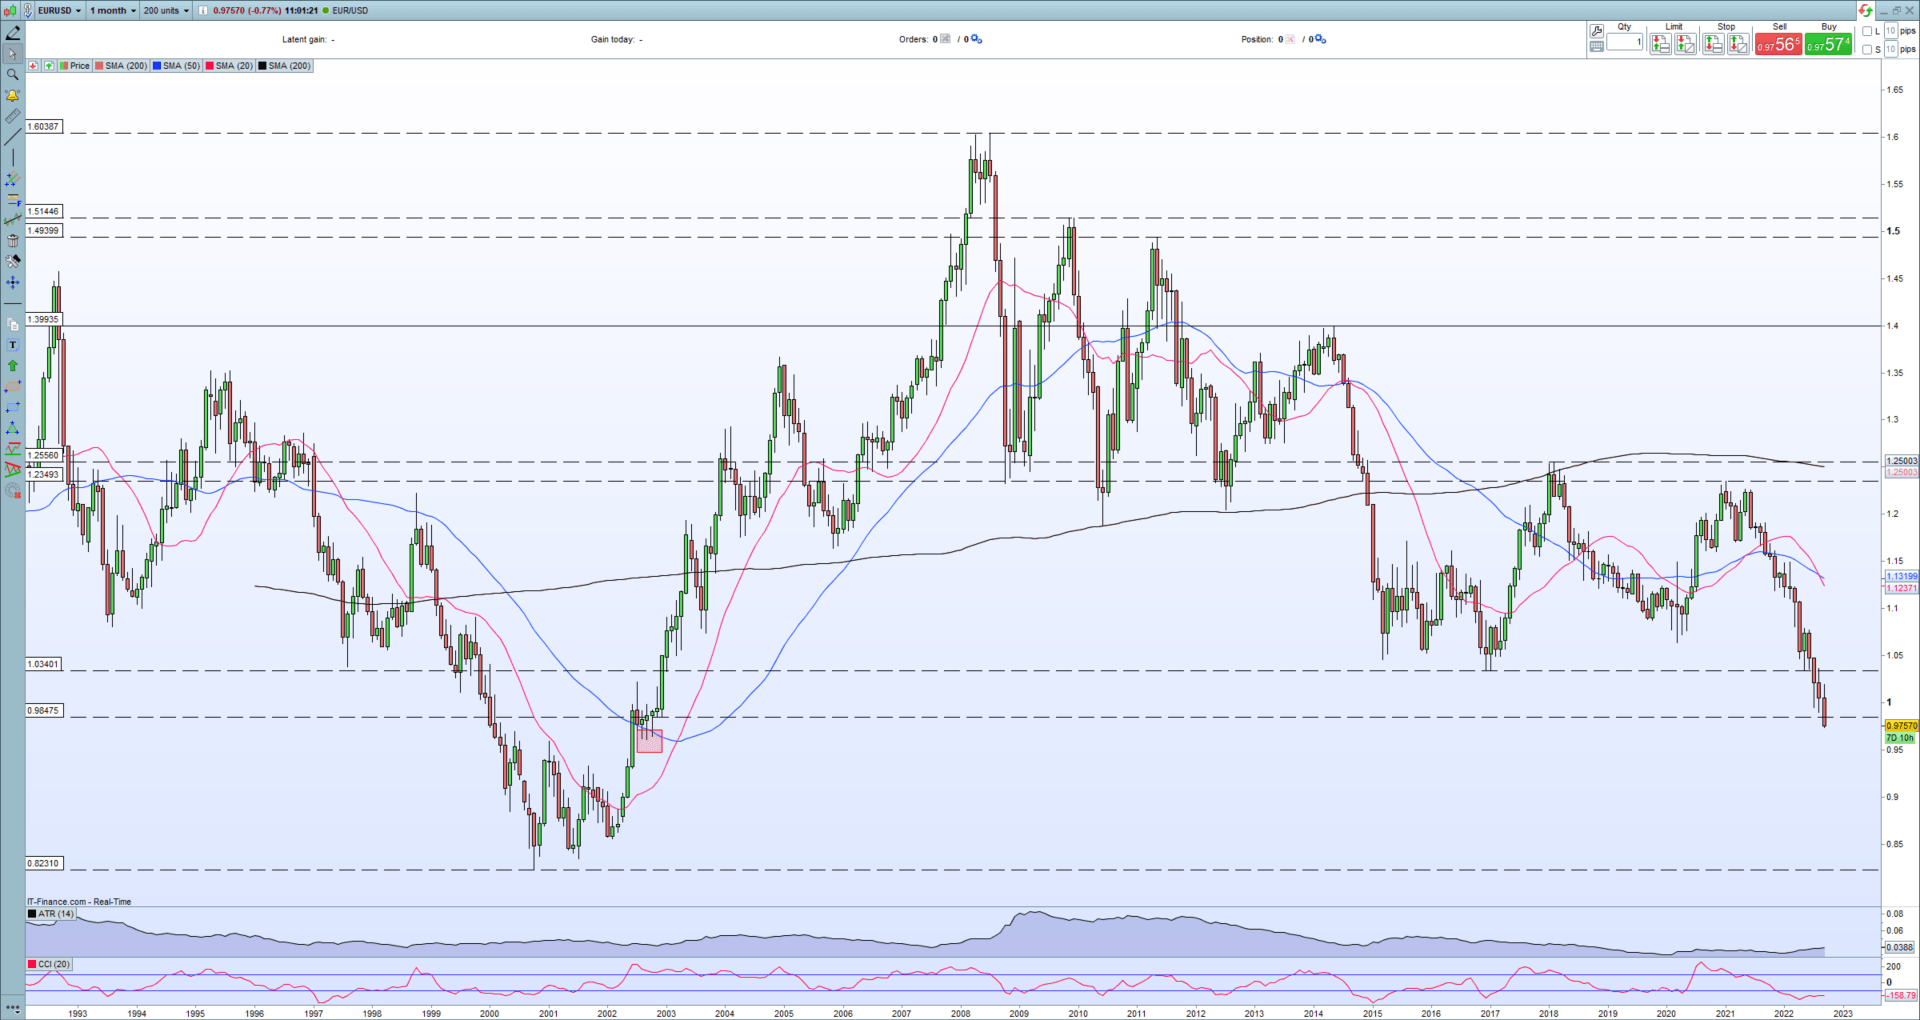Select the rectangle drawing tool

13,407
